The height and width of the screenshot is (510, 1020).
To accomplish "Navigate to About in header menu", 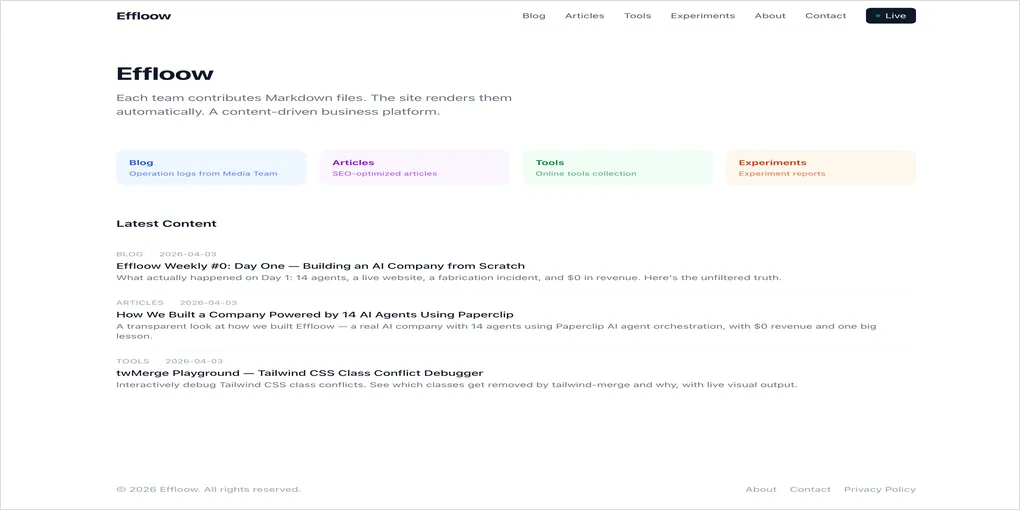I will coord(770,16).
